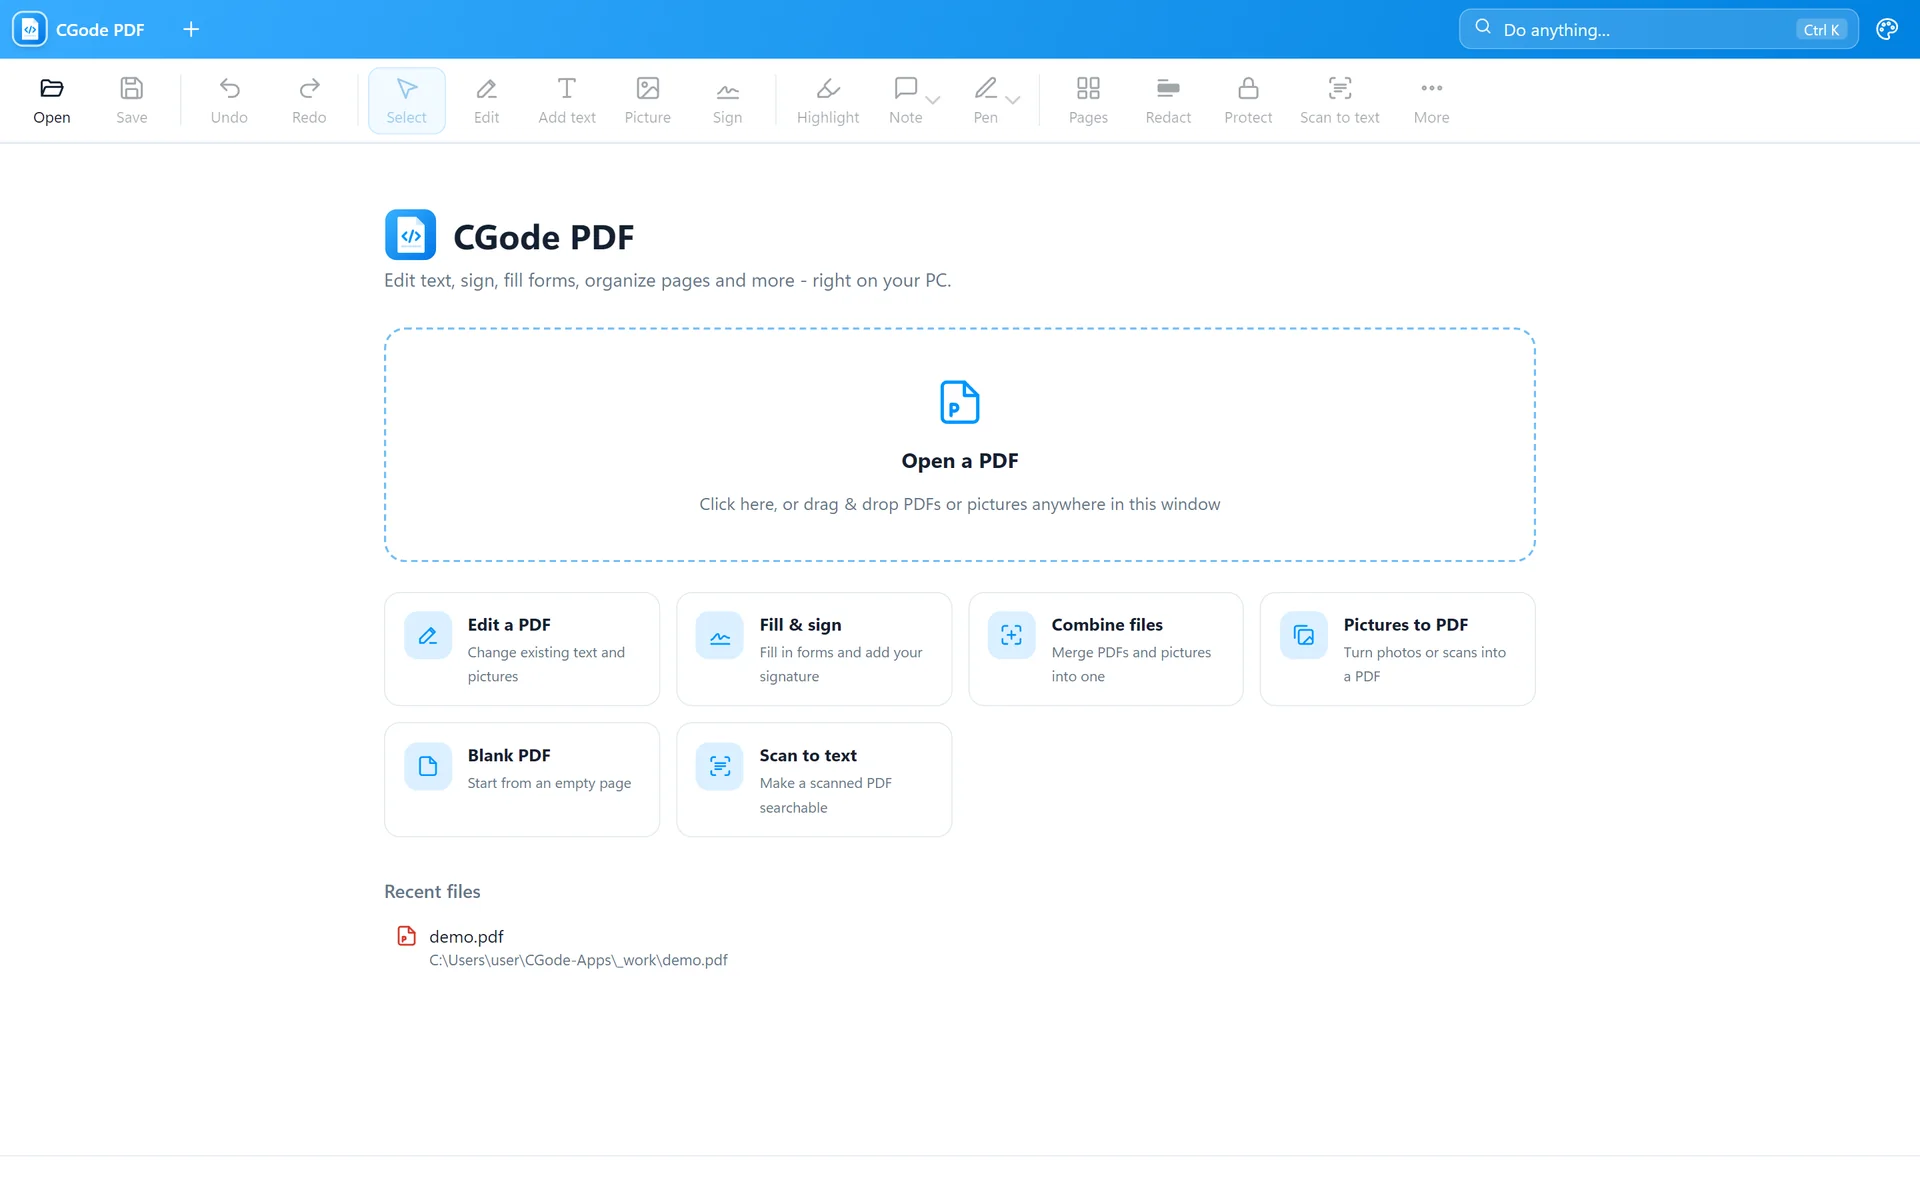This screenshot has width=1920, height=1200.
Task: Add a new tab with plus button
Action: [191, 29]
